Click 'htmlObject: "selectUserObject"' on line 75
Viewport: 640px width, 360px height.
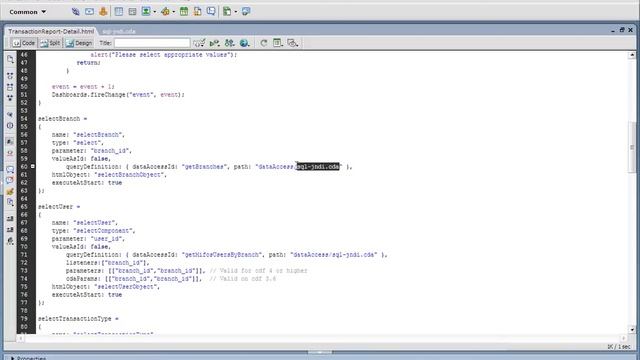(x=106, y=287)
